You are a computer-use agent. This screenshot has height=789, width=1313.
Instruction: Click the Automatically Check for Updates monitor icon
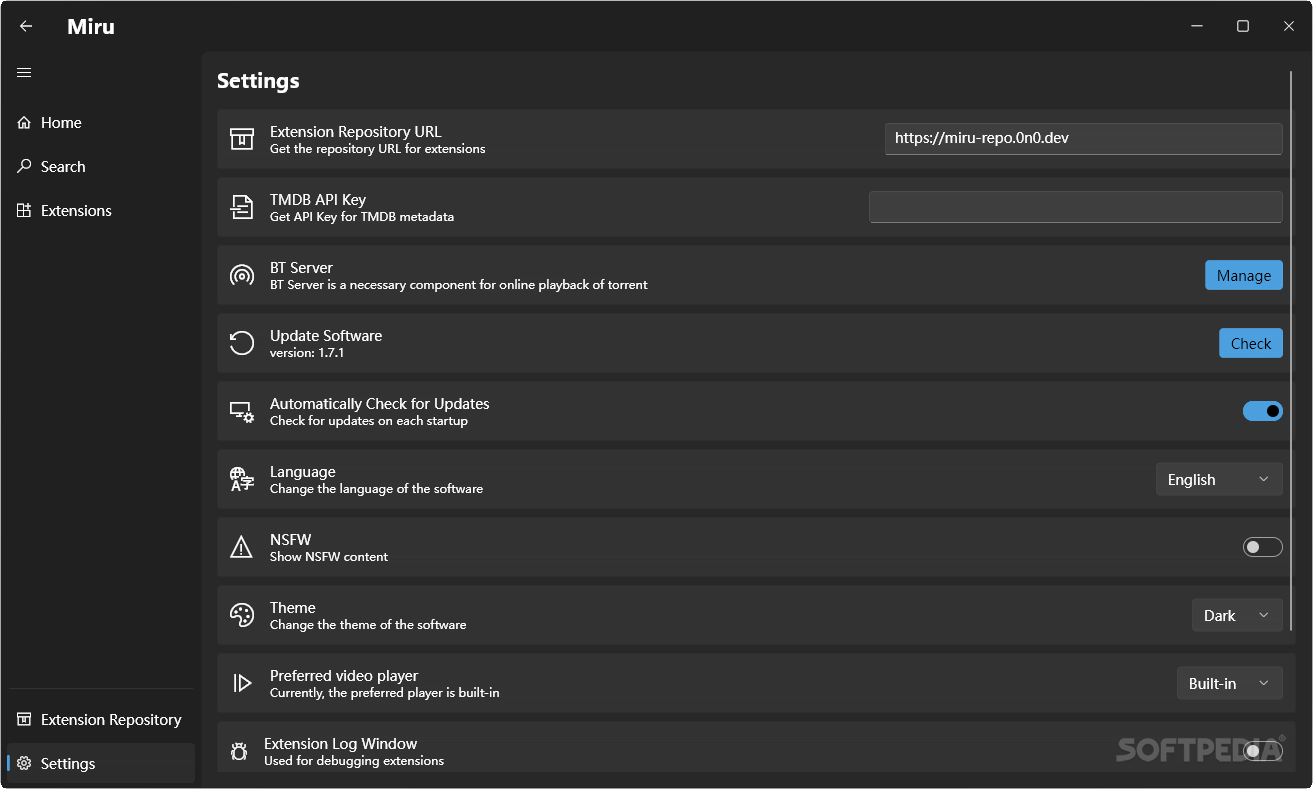(x=242, y=411)
